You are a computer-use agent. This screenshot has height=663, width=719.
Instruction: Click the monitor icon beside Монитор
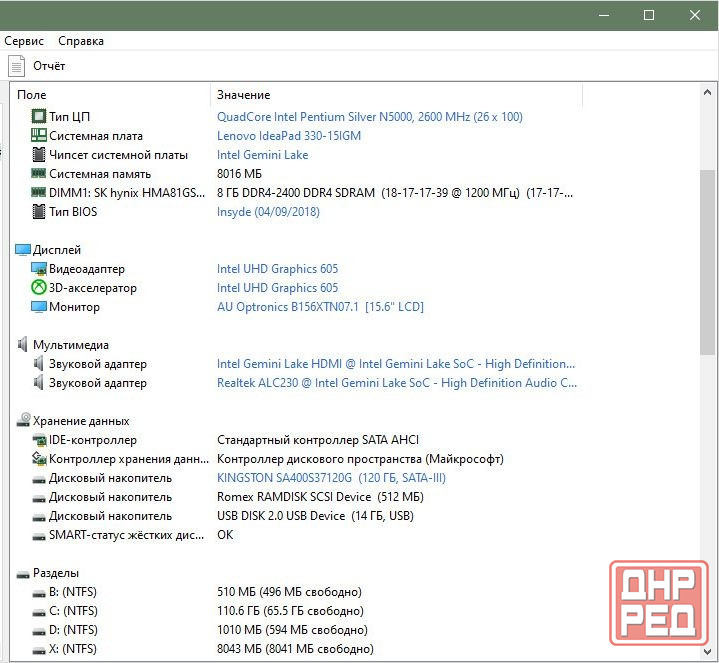tap(39, 307)
